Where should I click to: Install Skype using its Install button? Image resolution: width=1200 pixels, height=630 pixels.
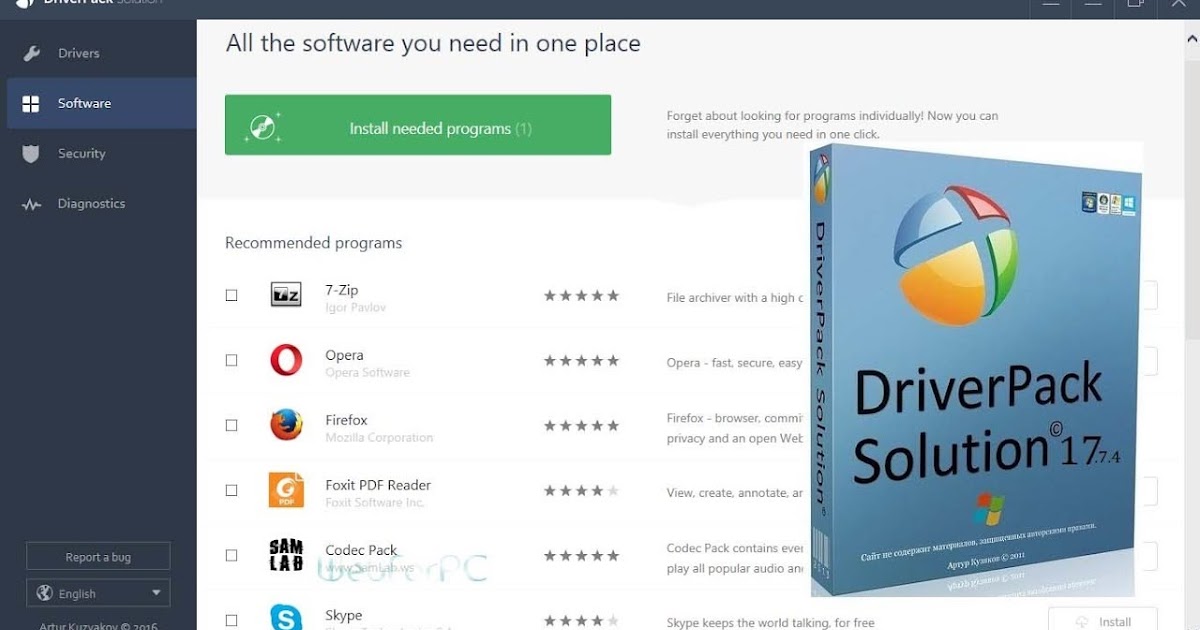tap(1103, 620)
